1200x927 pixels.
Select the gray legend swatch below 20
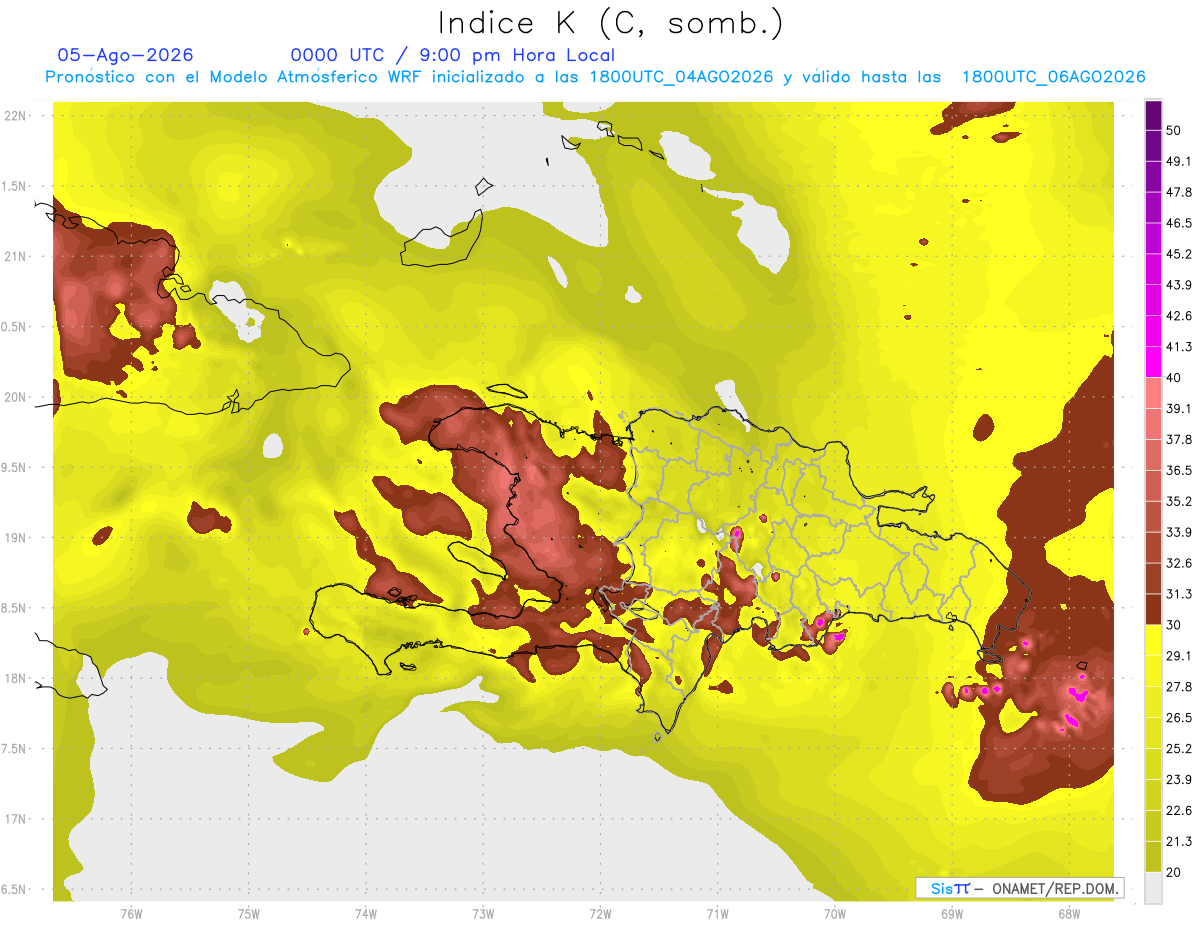click(1153, 887)
